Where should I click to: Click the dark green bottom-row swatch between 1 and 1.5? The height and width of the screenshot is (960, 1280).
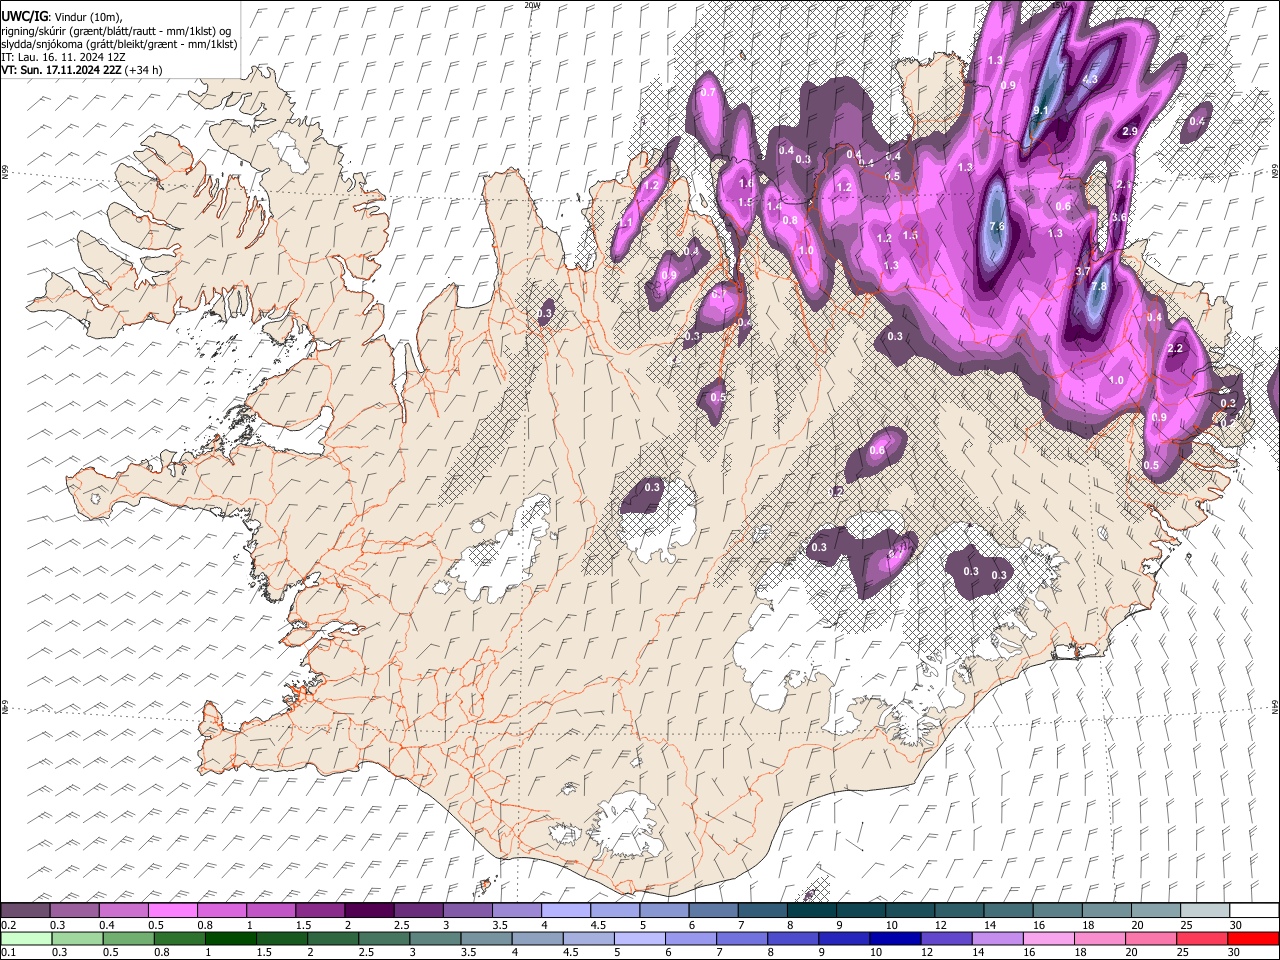(x=231, y=938)
